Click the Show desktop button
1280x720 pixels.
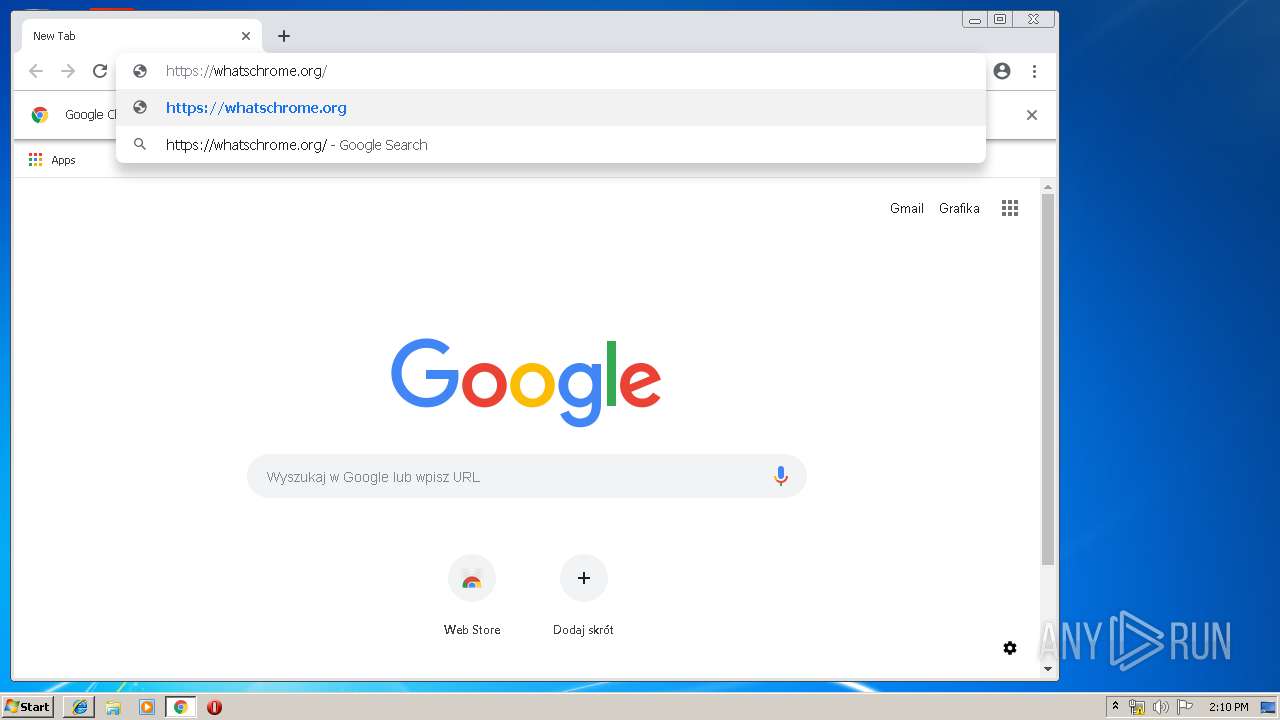point(1268,707)
